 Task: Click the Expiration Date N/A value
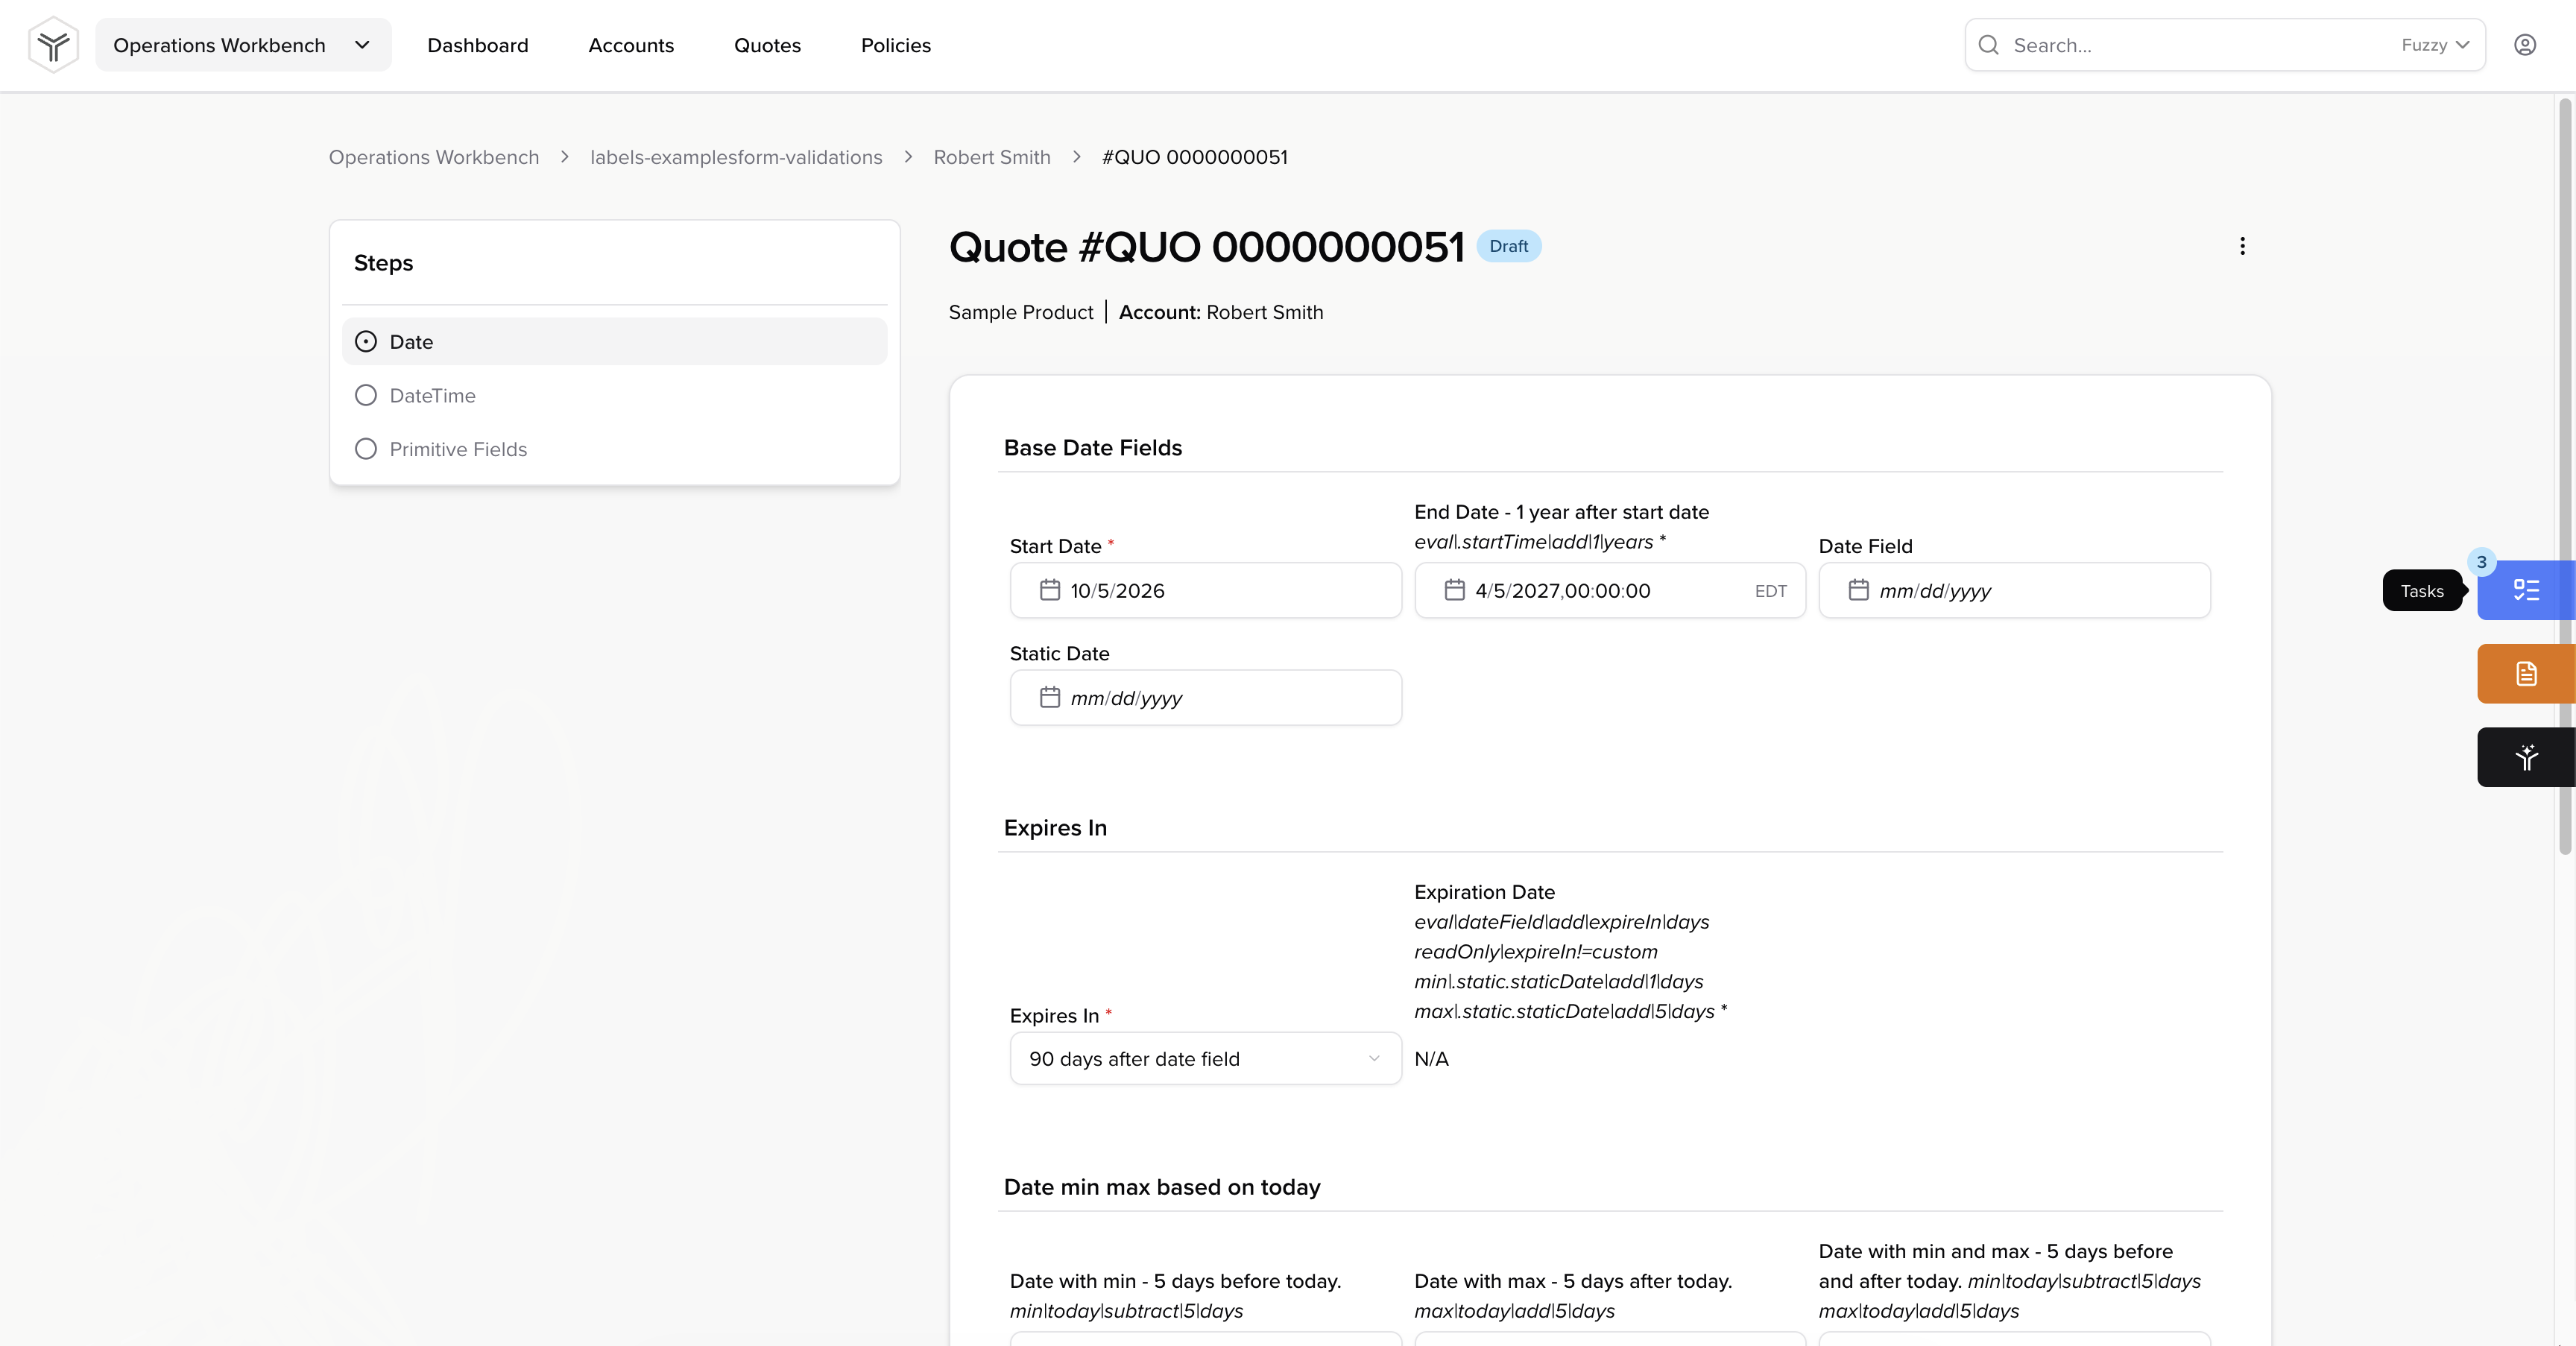1431,1058
